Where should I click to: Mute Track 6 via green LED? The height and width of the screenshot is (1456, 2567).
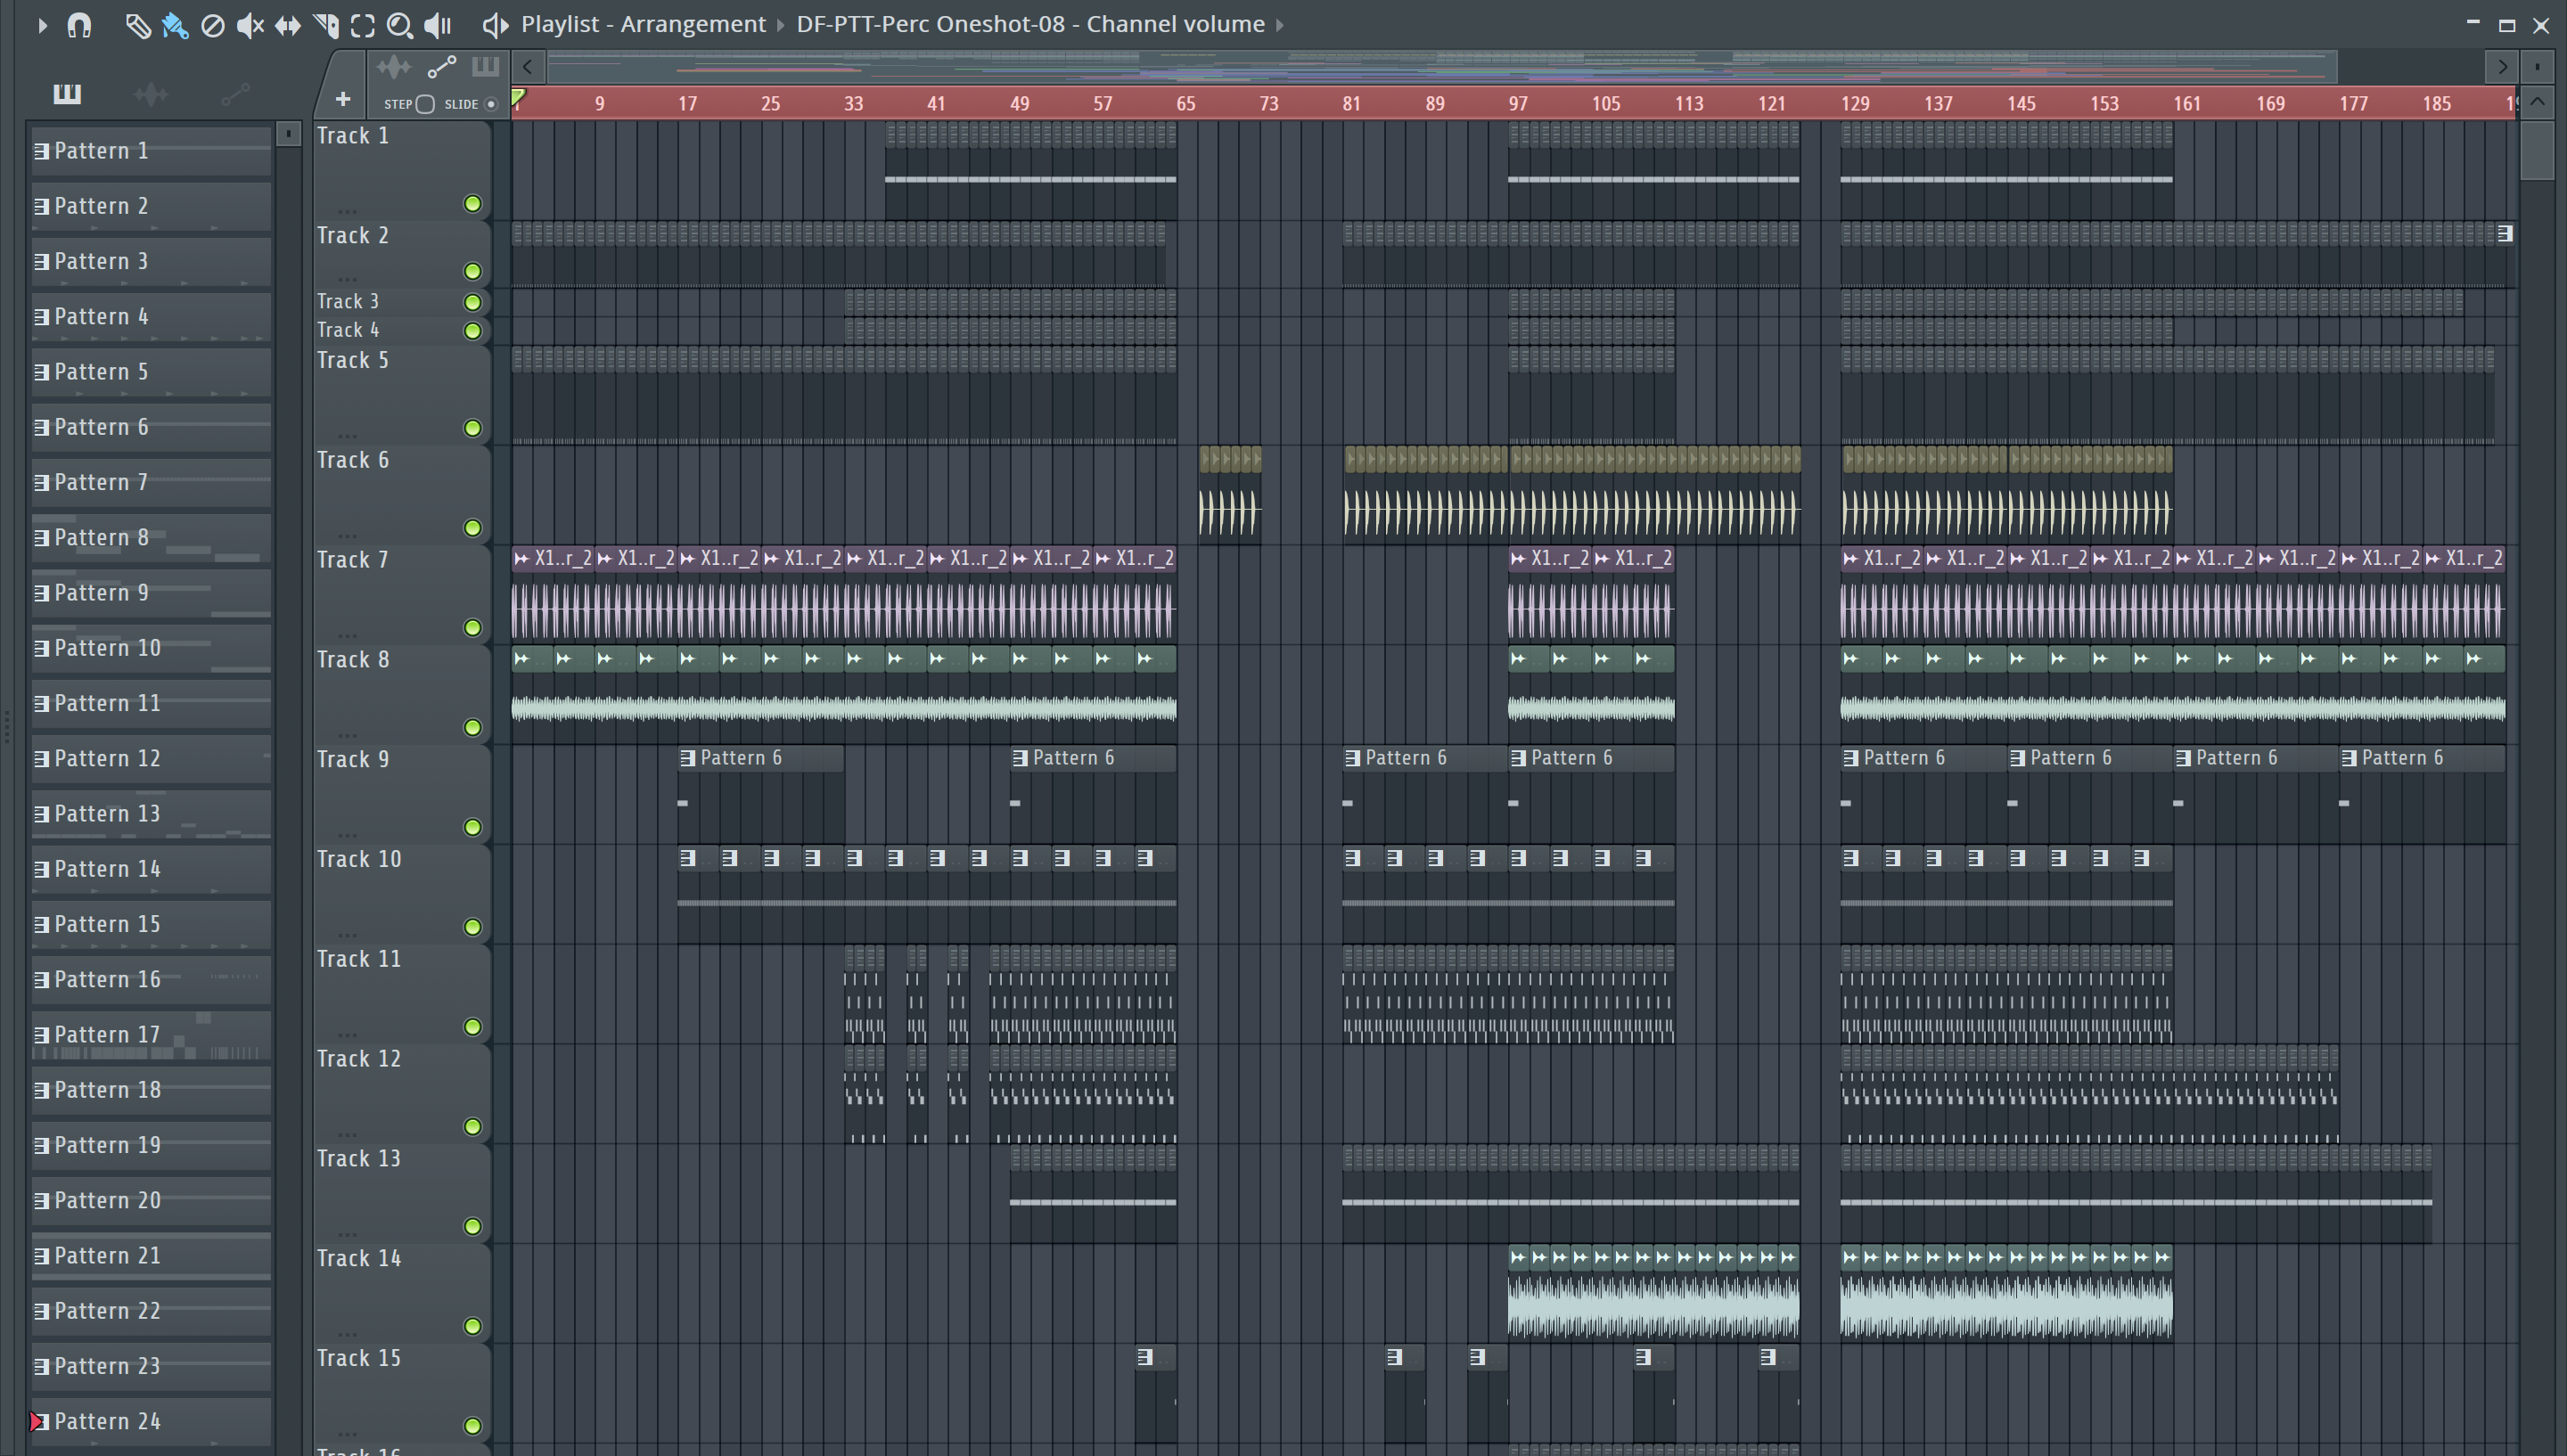coord(473,528)
